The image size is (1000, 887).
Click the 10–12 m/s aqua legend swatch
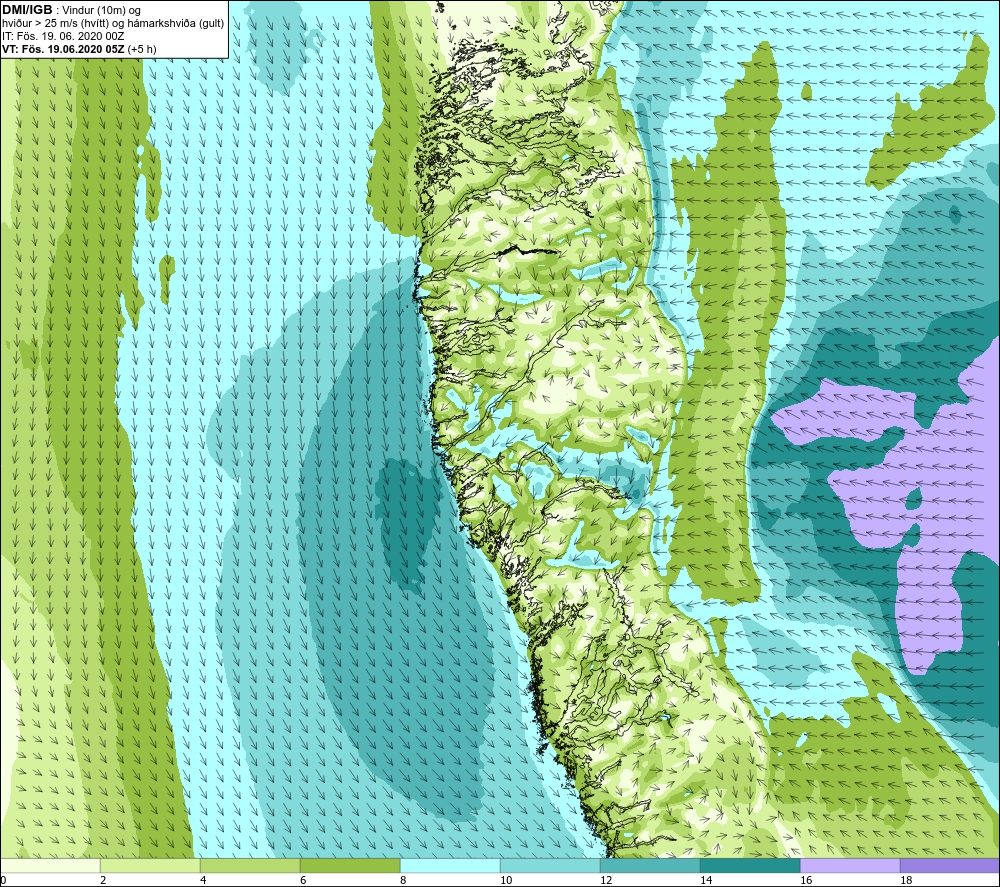(550, 865)
